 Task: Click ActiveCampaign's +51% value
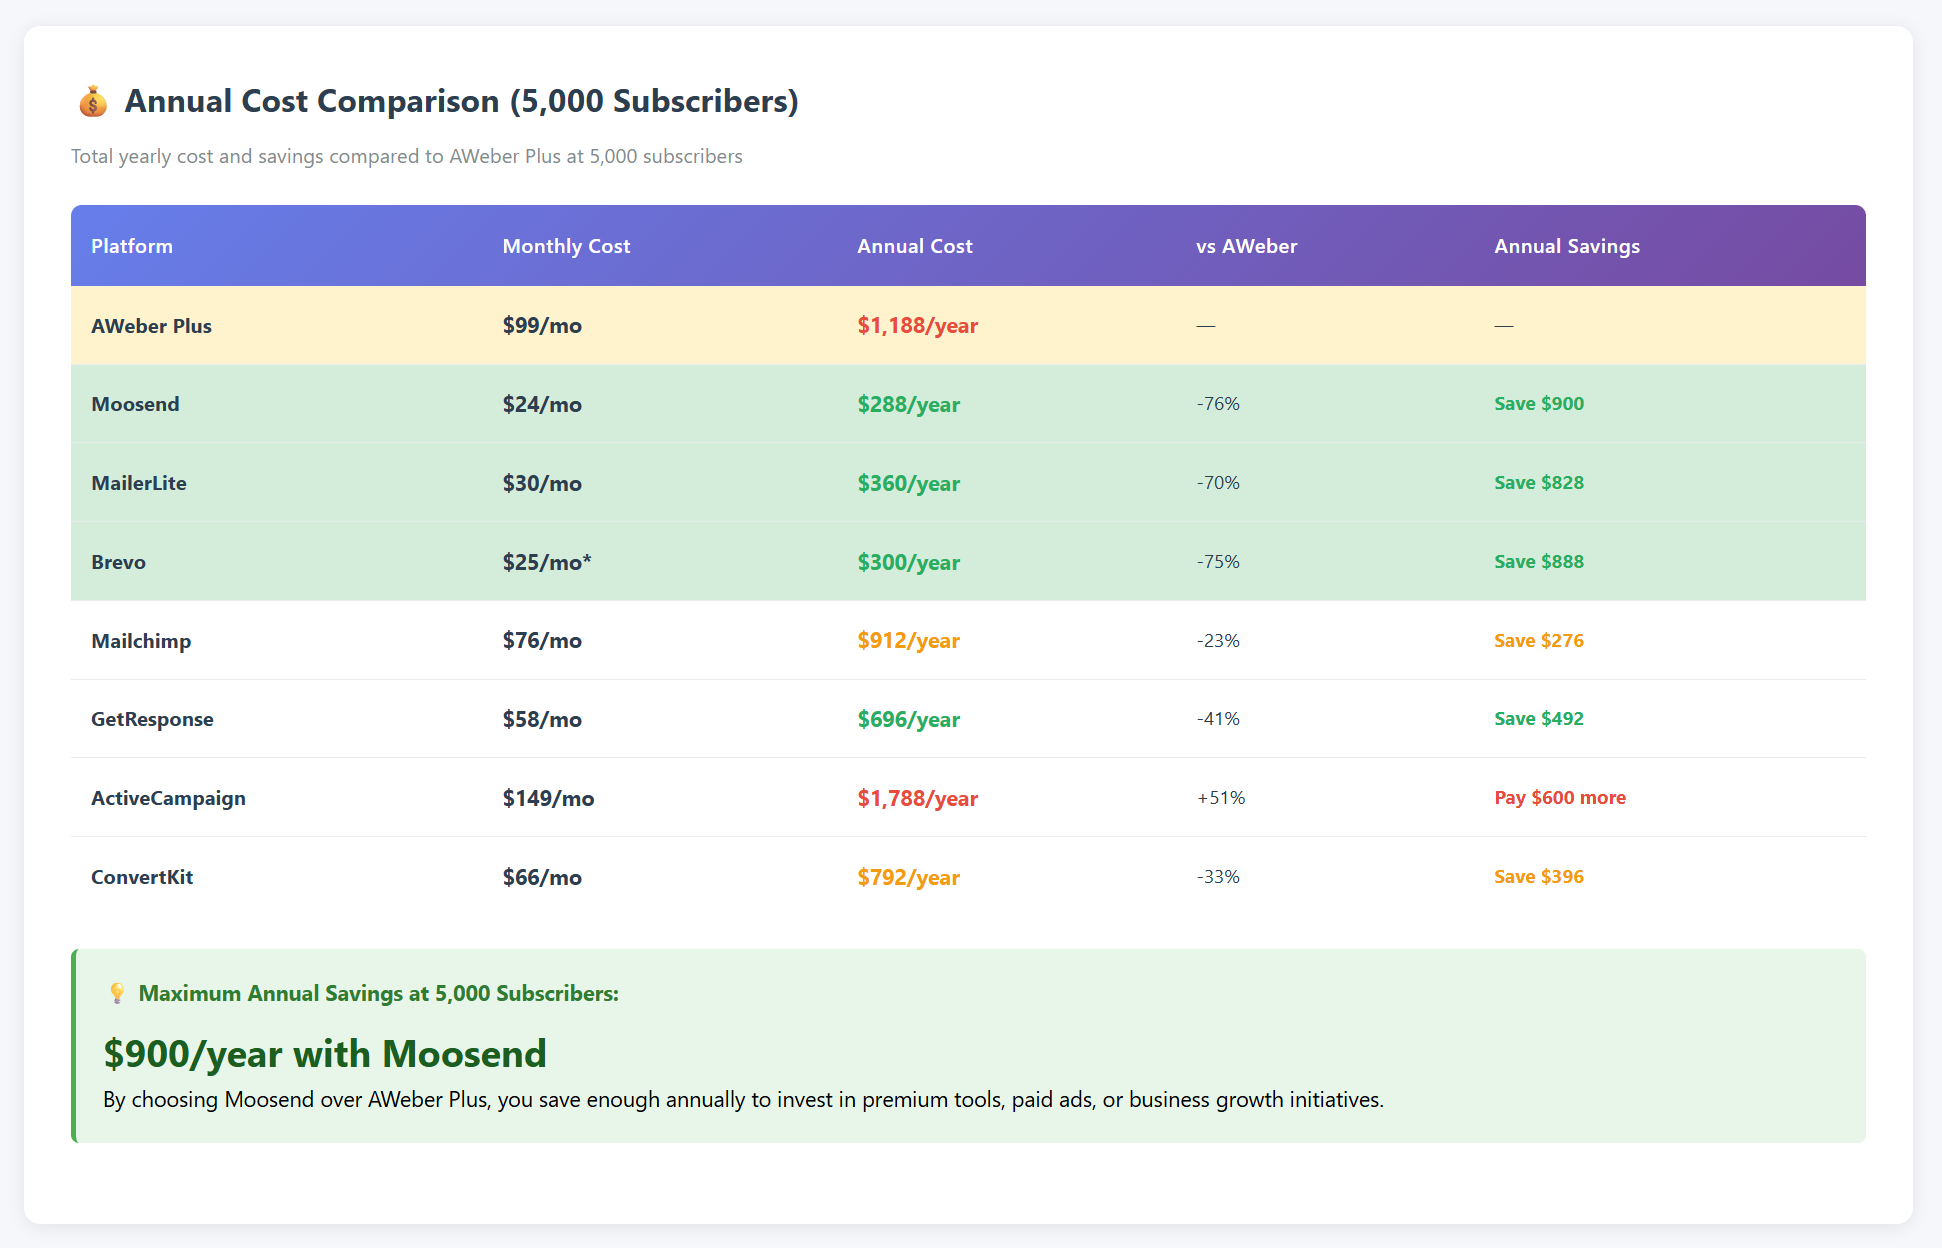pos(1220,798)
